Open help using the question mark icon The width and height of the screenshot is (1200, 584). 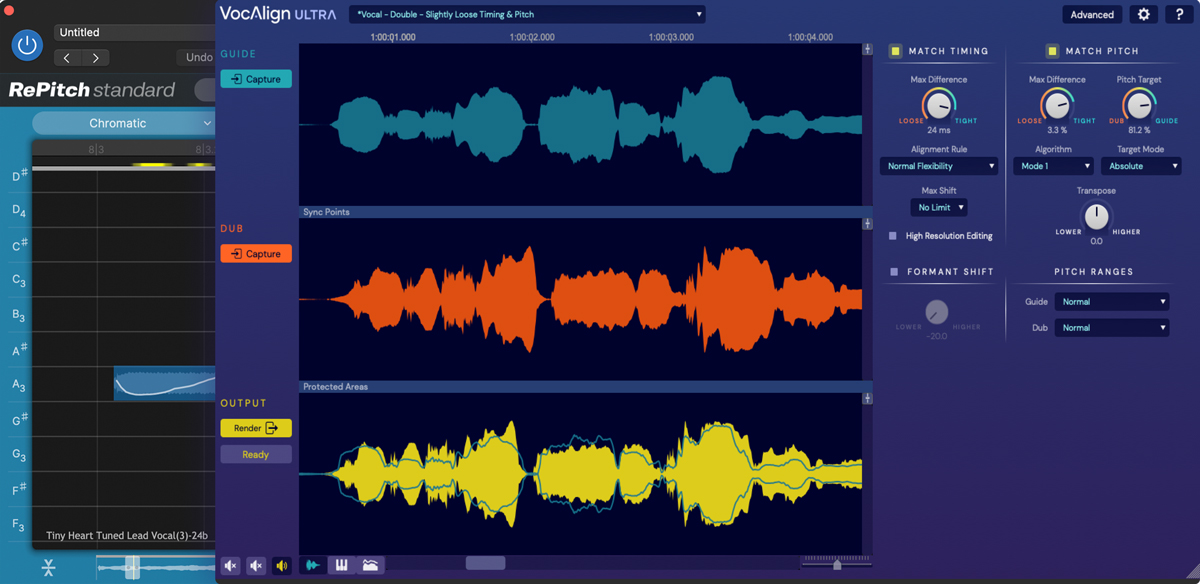(x=1178, y=14)
